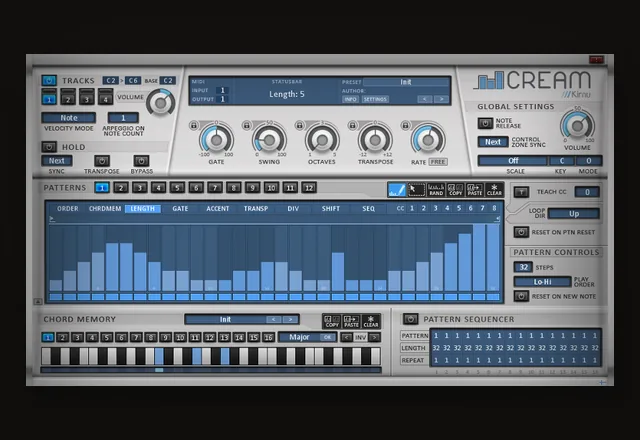The width and height of the screenshot is (640, 440).
Task: Toggle NOTE RELEASE in global settings
Action: pos(485,123)
